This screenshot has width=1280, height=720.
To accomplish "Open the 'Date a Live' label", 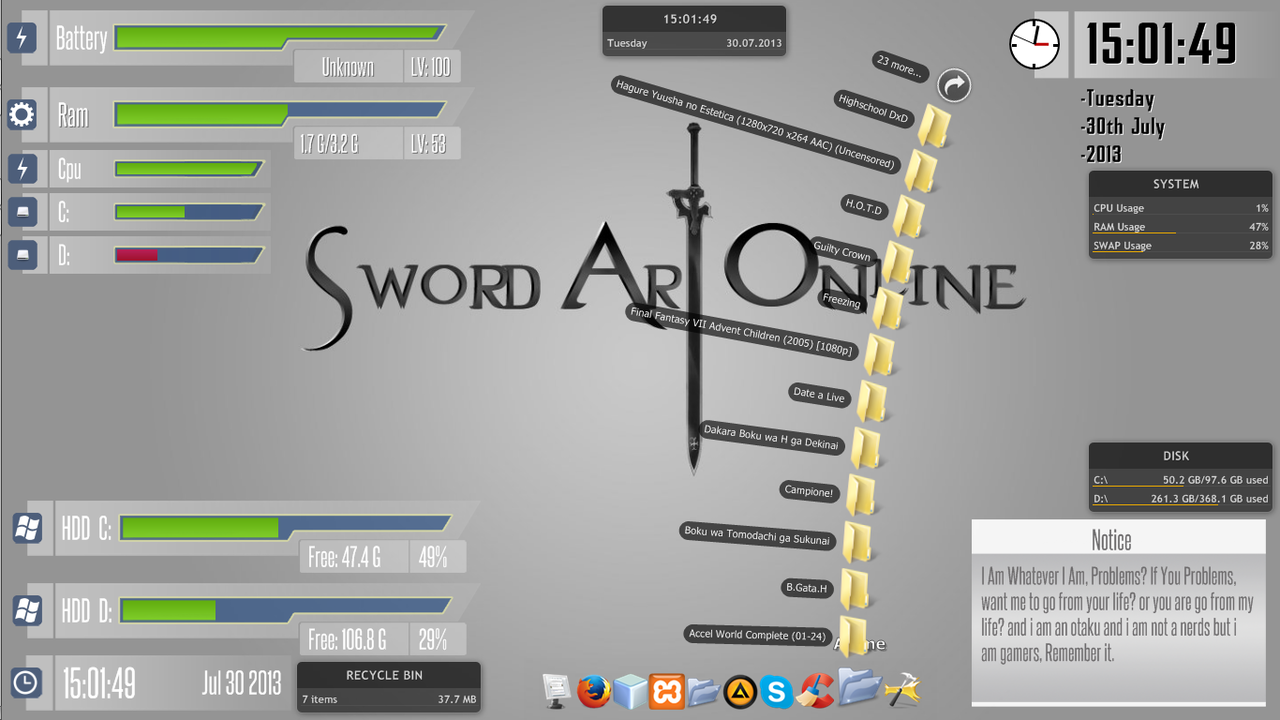I will [819, 394].
